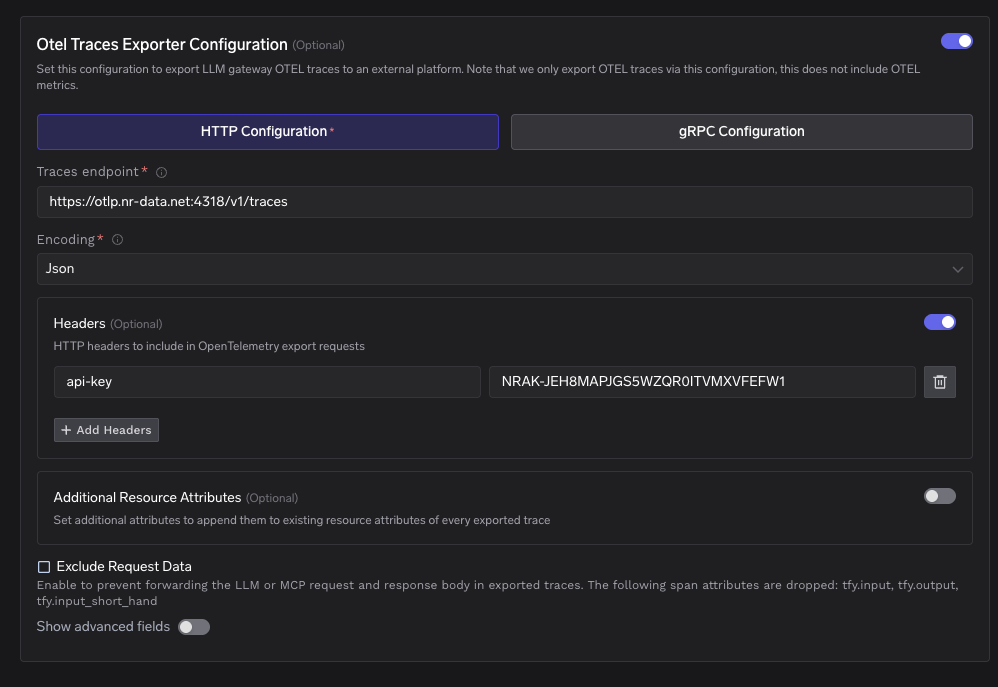Delete the api-key header with trash icon
The image size is (998, 687).
[939, 382]
